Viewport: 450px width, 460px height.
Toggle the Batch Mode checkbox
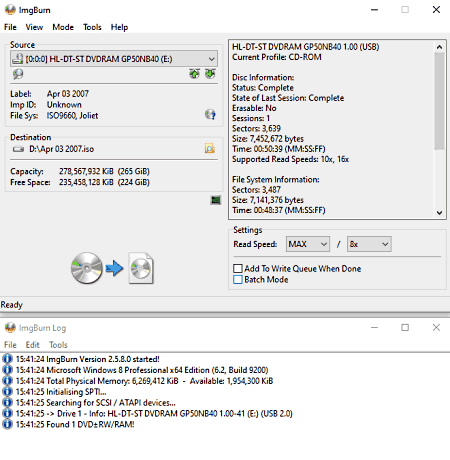[x=238, y=279]
